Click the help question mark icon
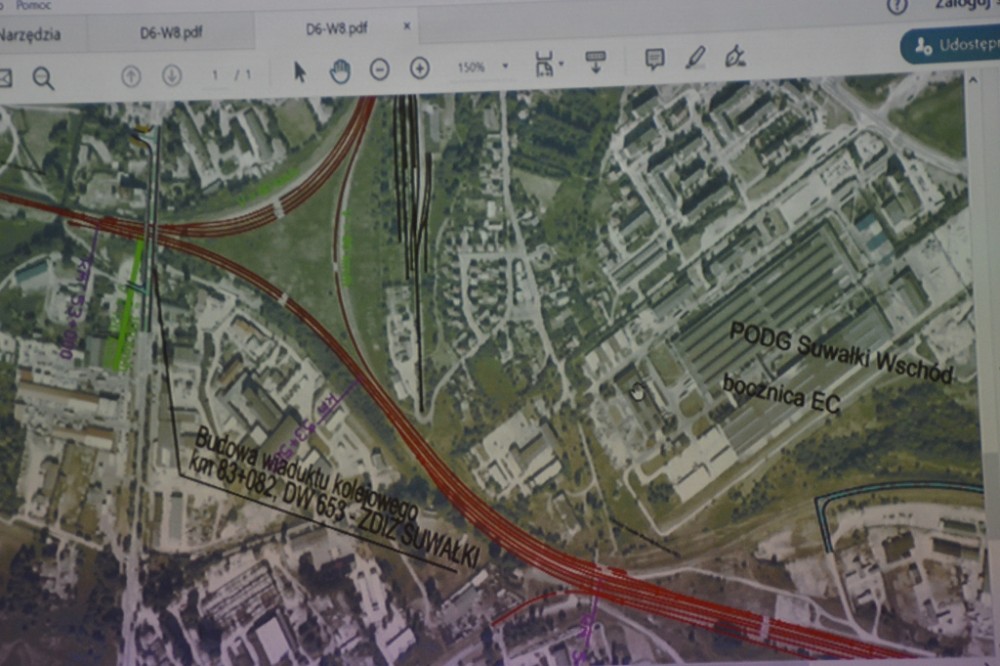This screenshot has width=1000, height=666. tap(897, 5)
